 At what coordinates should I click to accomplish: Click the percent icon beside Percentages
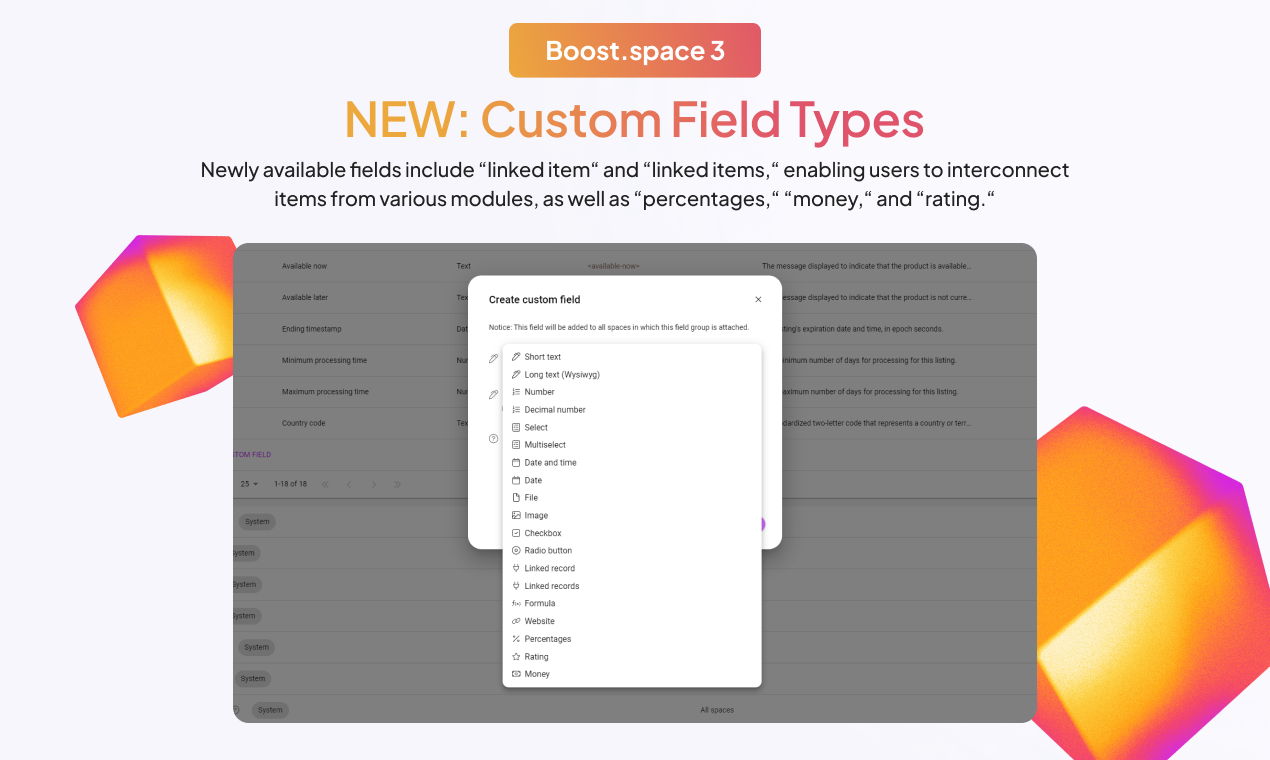tap(516, 639)
